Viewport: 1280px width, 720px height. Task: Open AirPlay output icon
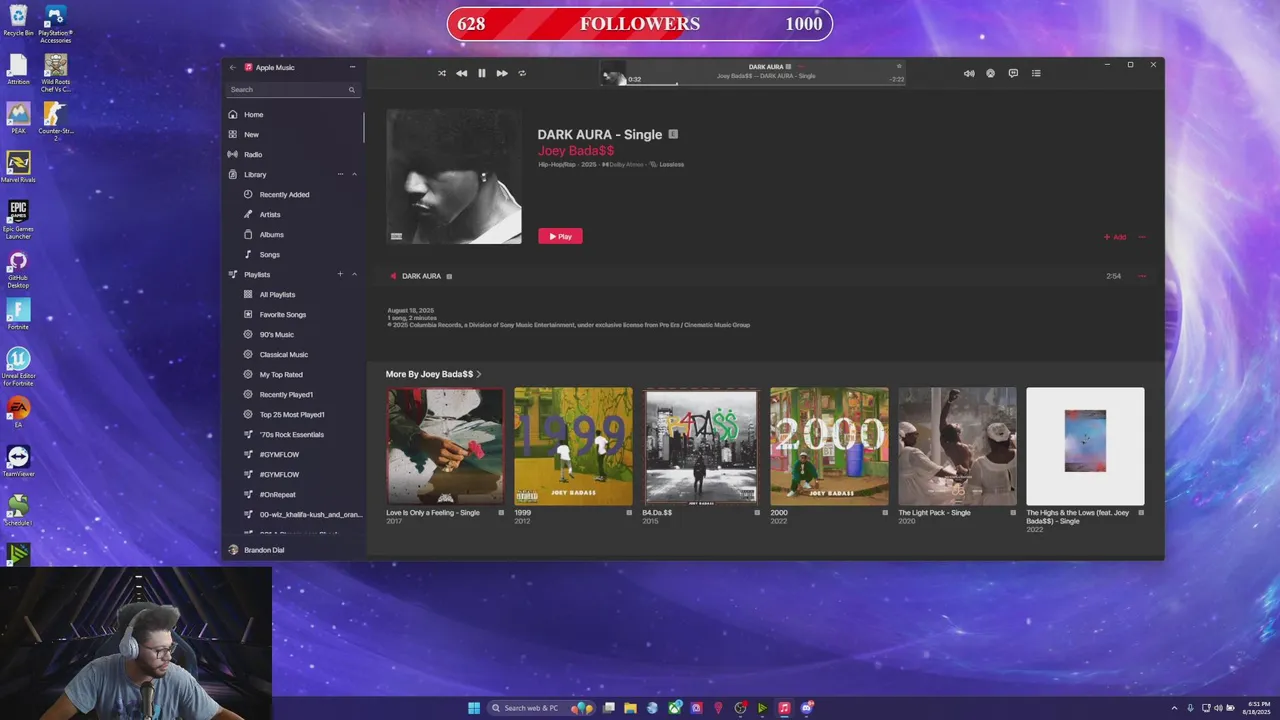[990, 73]
